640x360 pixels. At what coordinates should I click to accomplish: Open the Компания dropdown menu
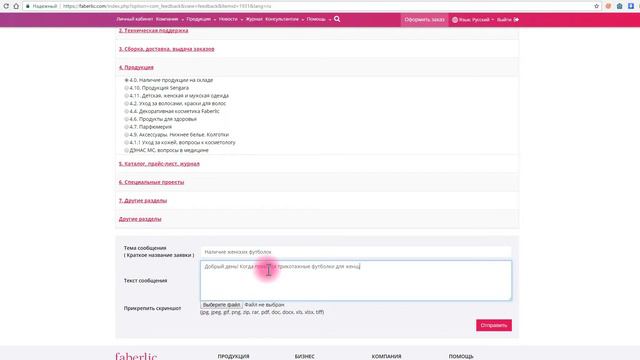(169, 19)
